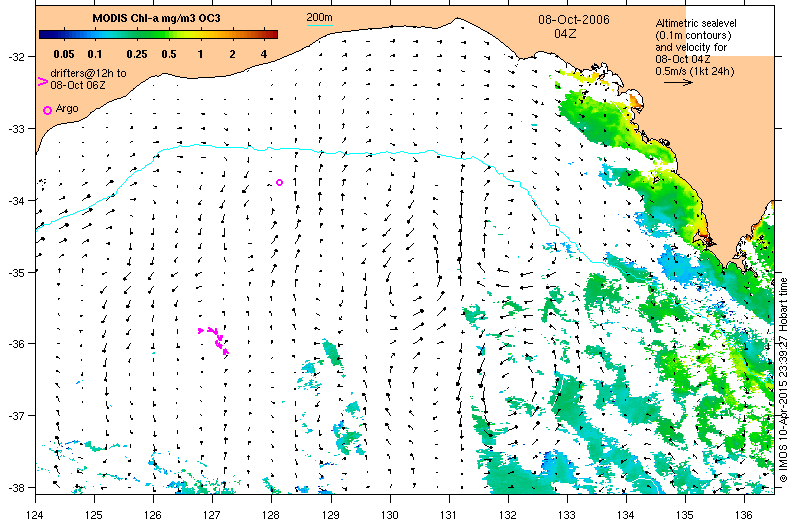Click the magenta Argo circle in legend
800x520 pixels.
[47, 110]
